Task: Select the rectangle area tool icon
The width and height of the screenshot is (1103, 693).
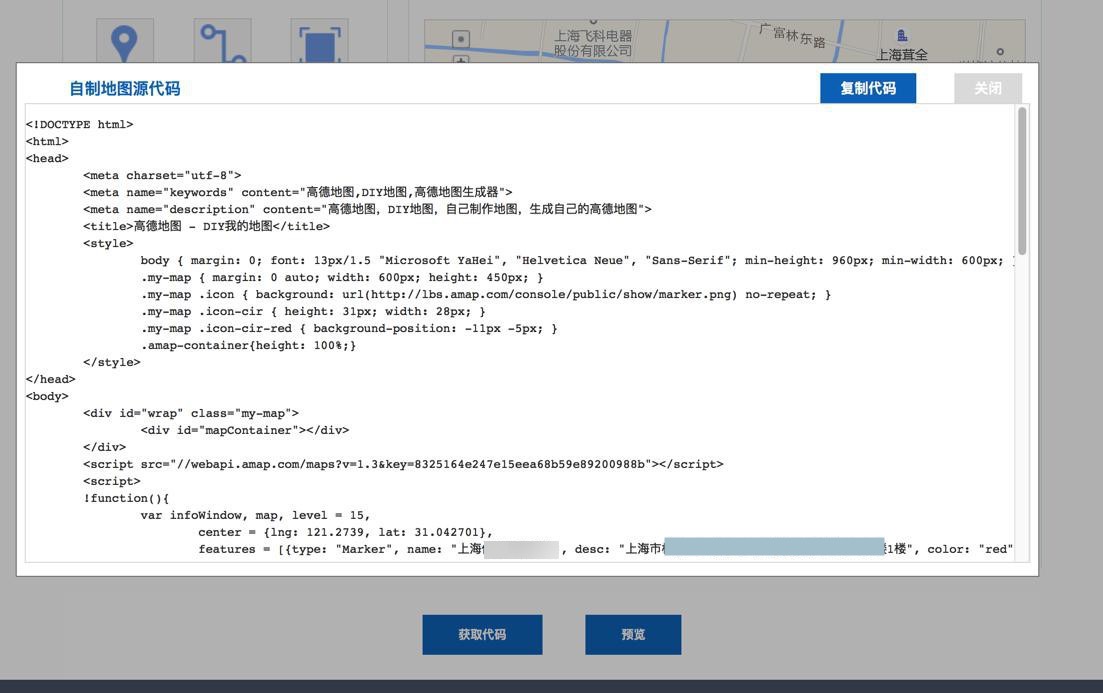Action: [319, 42]
